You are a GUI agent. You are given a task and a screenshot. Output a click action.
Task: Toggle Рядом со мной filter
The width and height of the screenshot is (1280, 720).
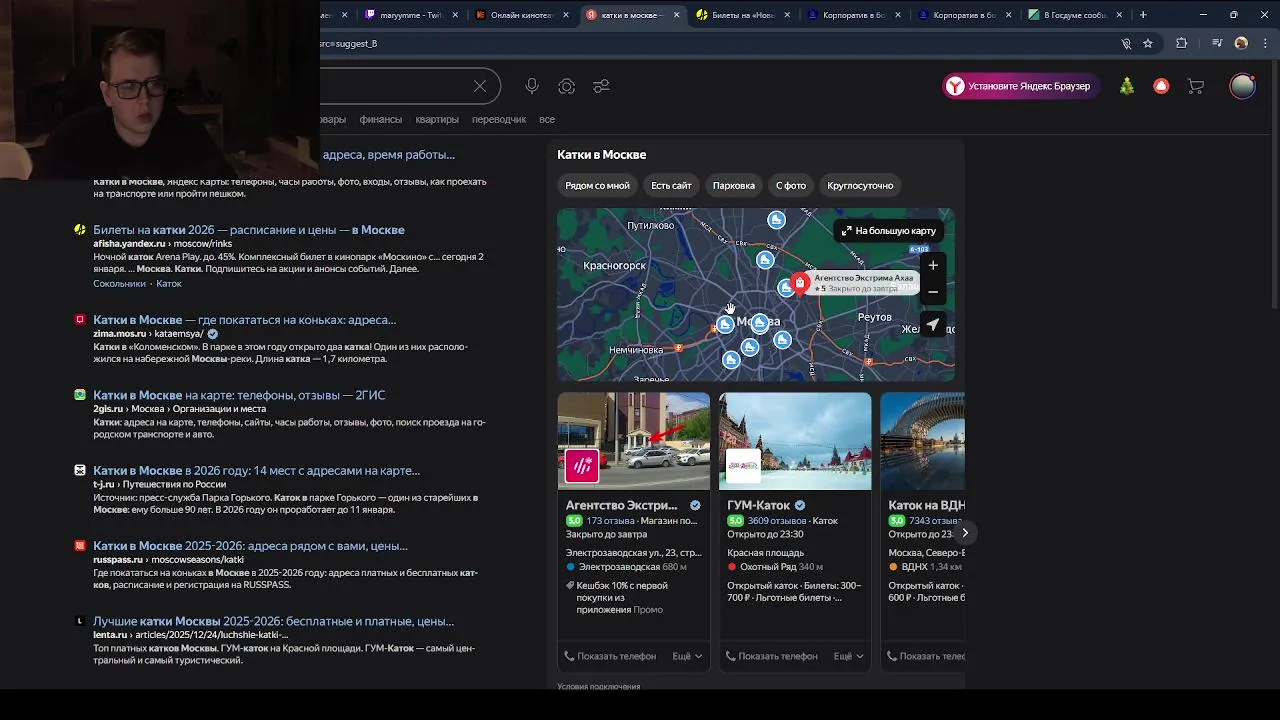[597, 185]
